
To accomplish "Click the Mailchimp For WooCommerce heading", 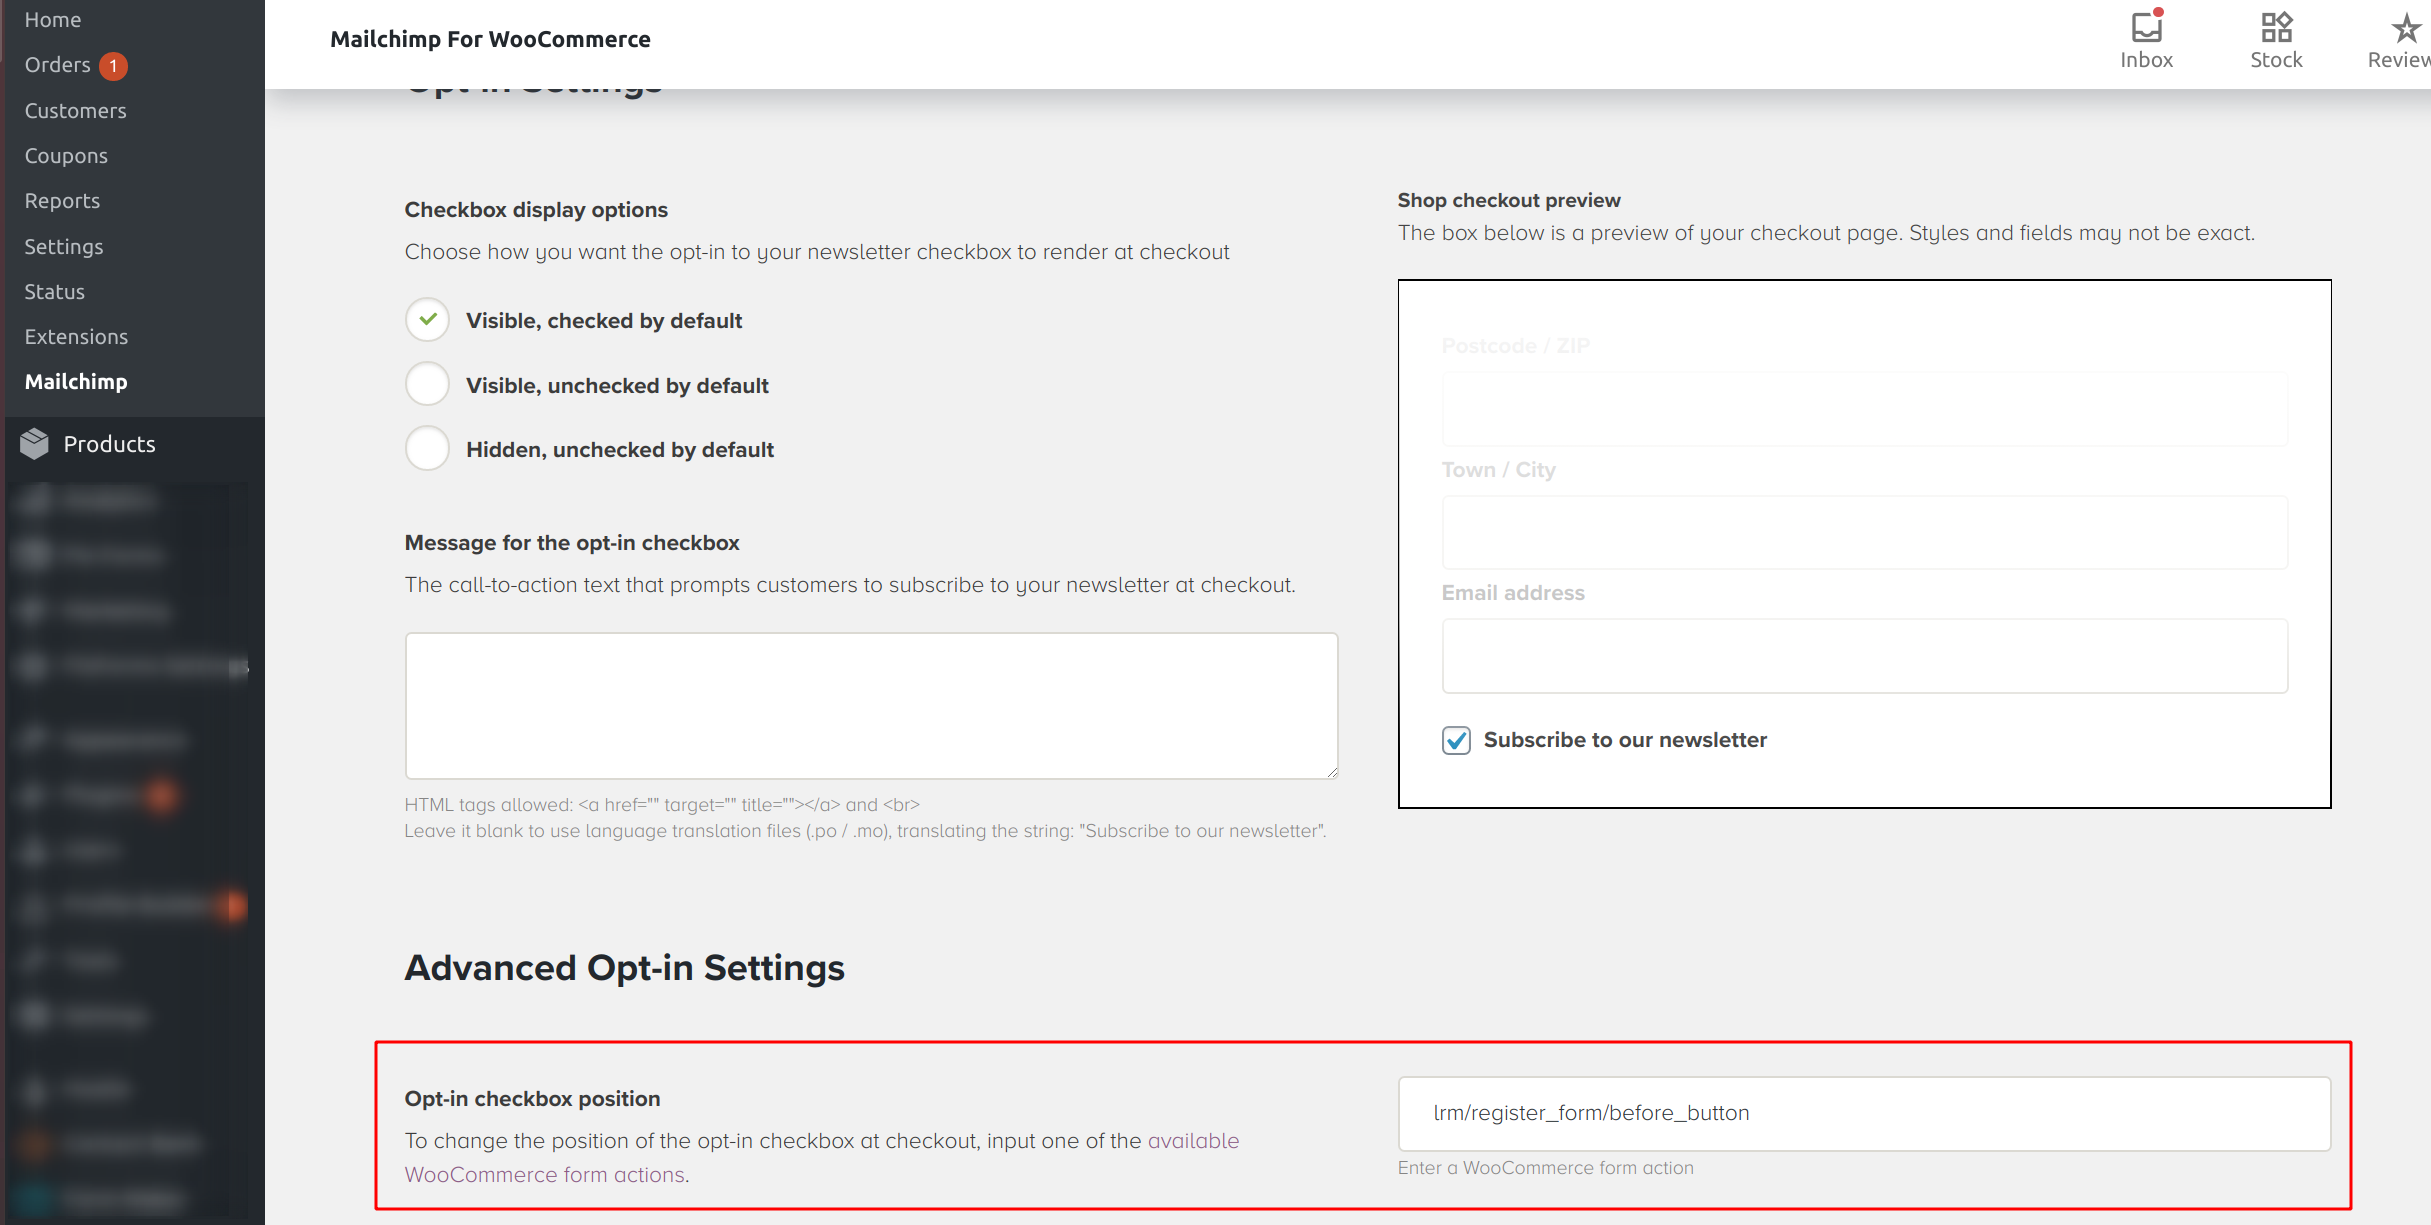I will (x=490, y=39).
